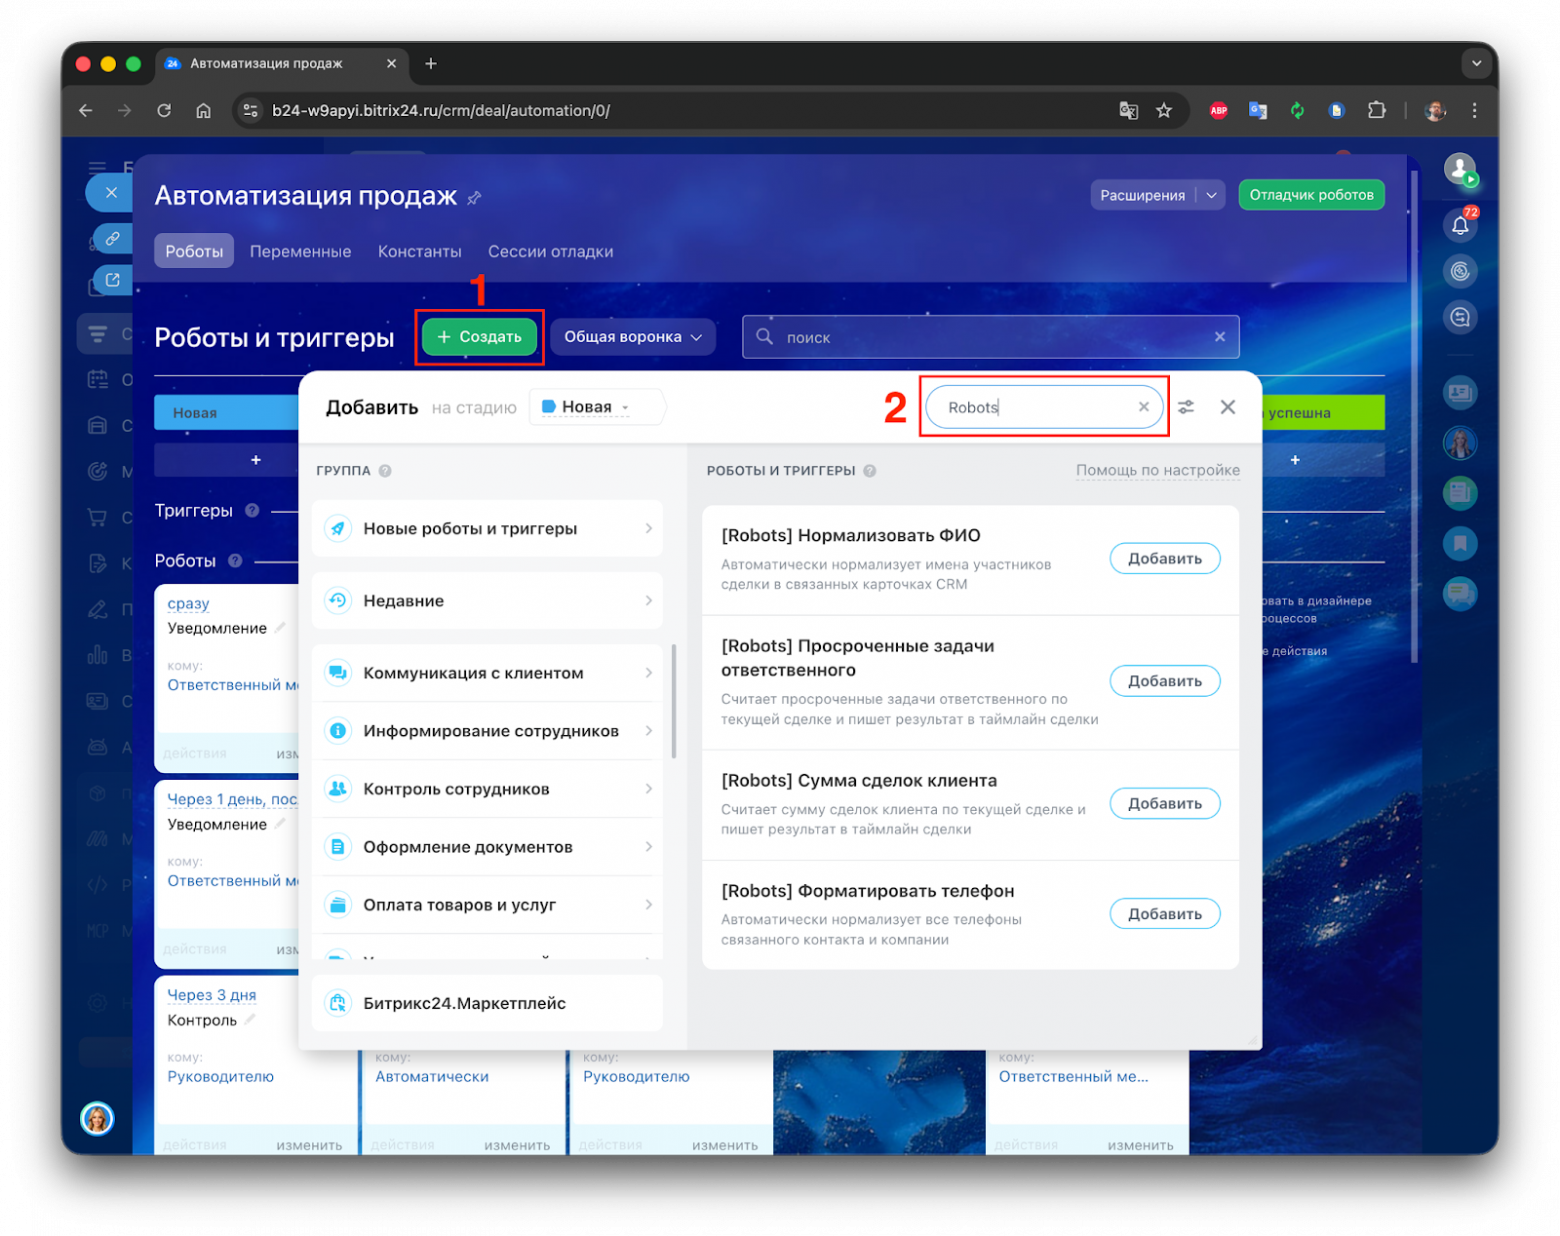Screen dimensions: 1560x1236
Task: Open the bar chart icon in left sidebar
Action: coord(97,655)
